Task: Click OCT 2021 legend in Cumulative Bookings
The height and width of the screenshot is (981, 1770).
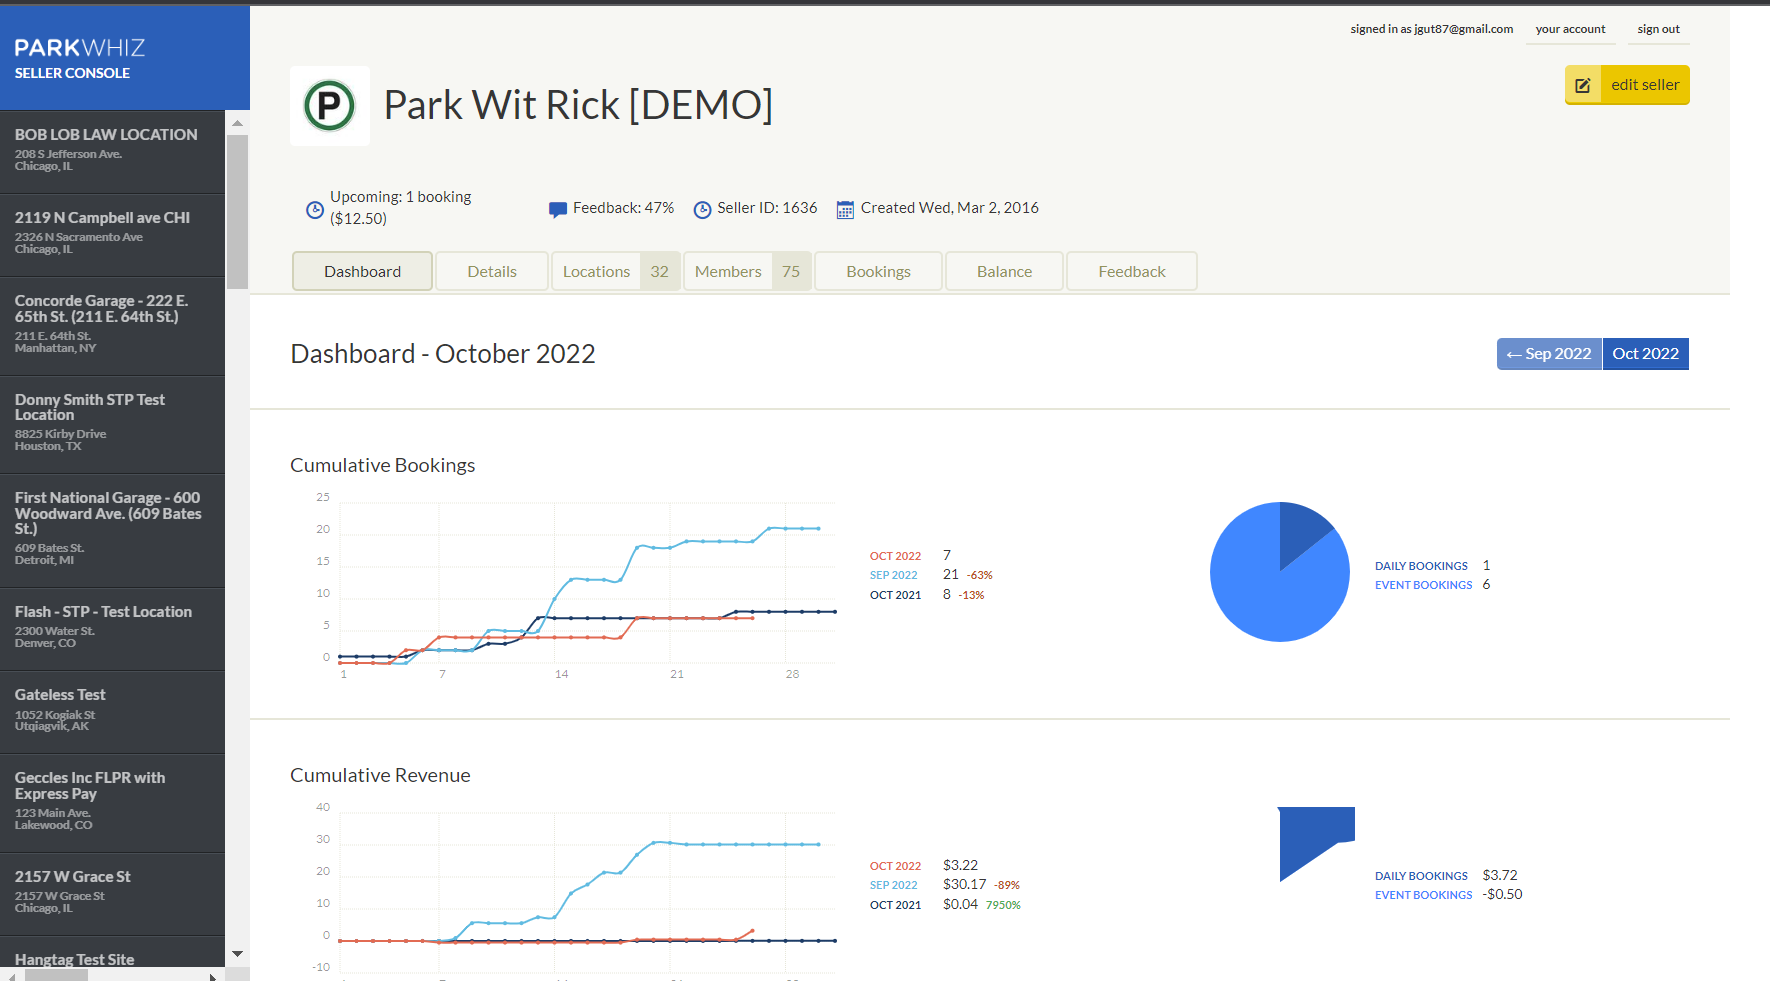Action: [x=895, y=595]
